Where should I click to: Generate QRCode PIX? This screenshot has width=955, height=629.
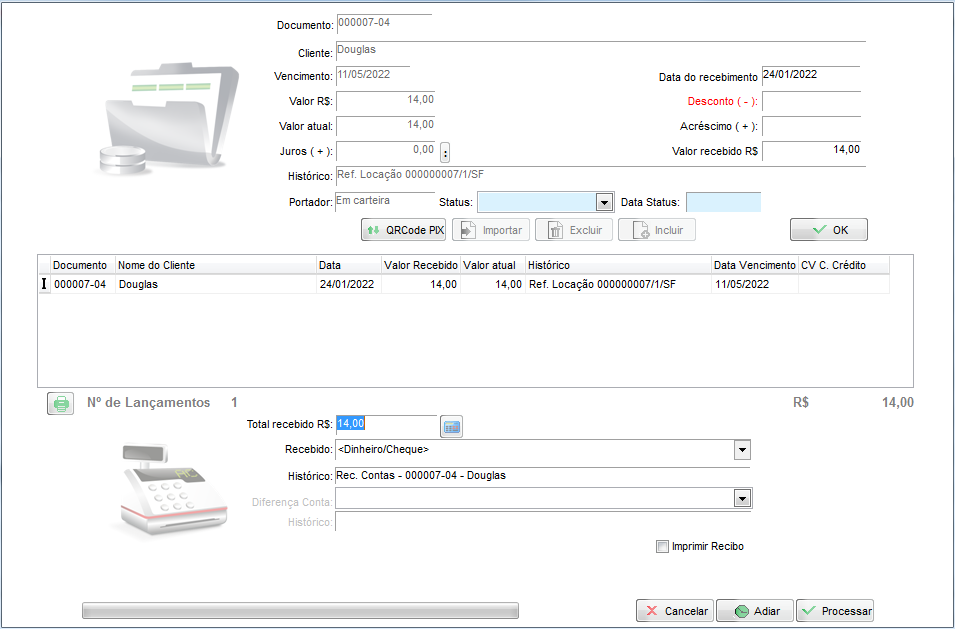(404, 230)
